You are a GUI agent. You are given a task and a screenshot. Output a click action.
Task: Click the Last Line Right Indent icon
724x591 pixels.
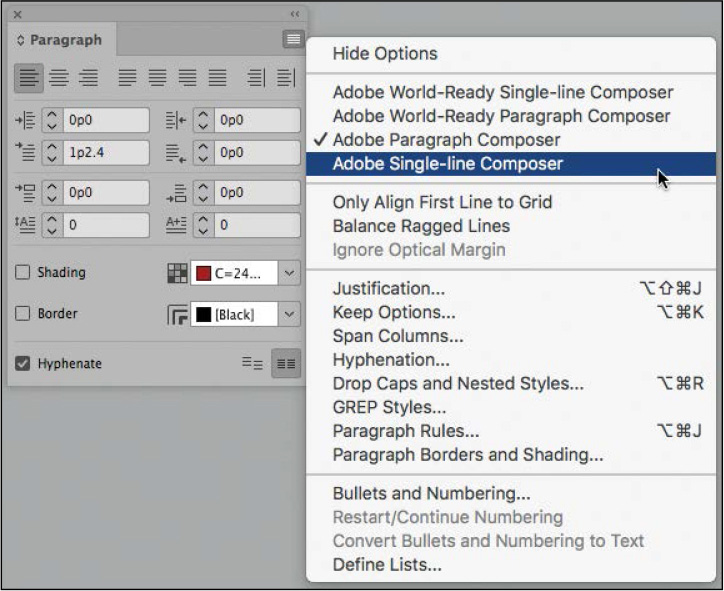176,153
